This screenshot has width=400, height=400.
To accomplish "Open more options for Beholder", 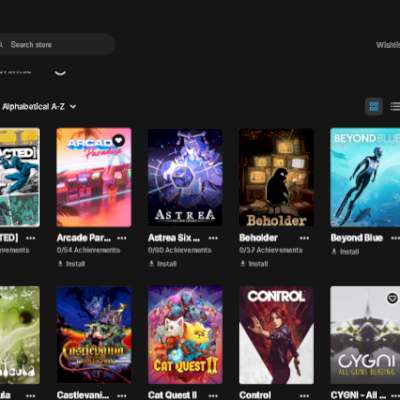I will [x=304, y=238].
